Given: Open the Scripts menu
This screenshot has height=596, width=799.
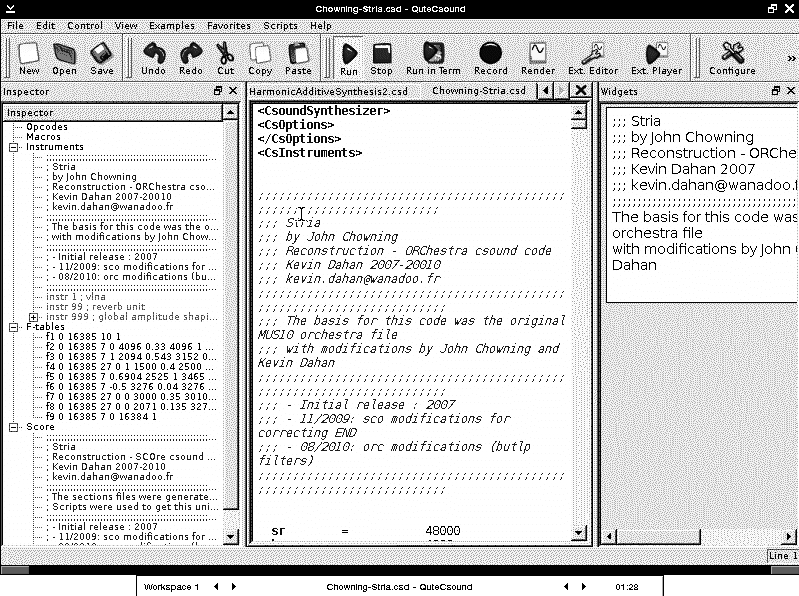Looking at the screenshot, I should (x=280, y=25).
